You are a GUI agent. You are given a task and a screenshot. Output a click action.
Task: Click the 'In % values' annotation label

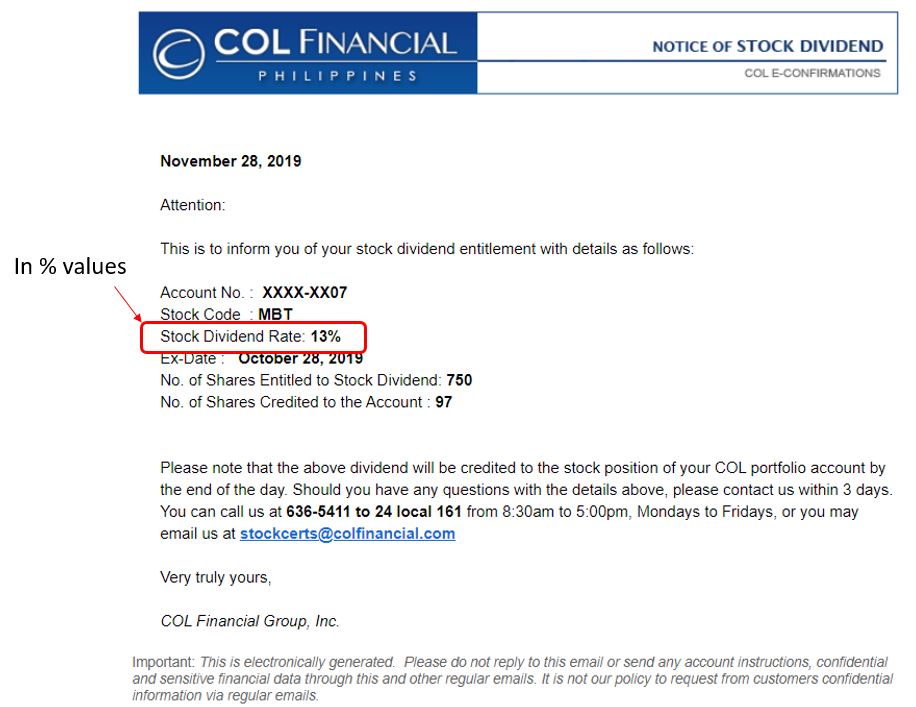pyautogui.click(x=70, y=266)
